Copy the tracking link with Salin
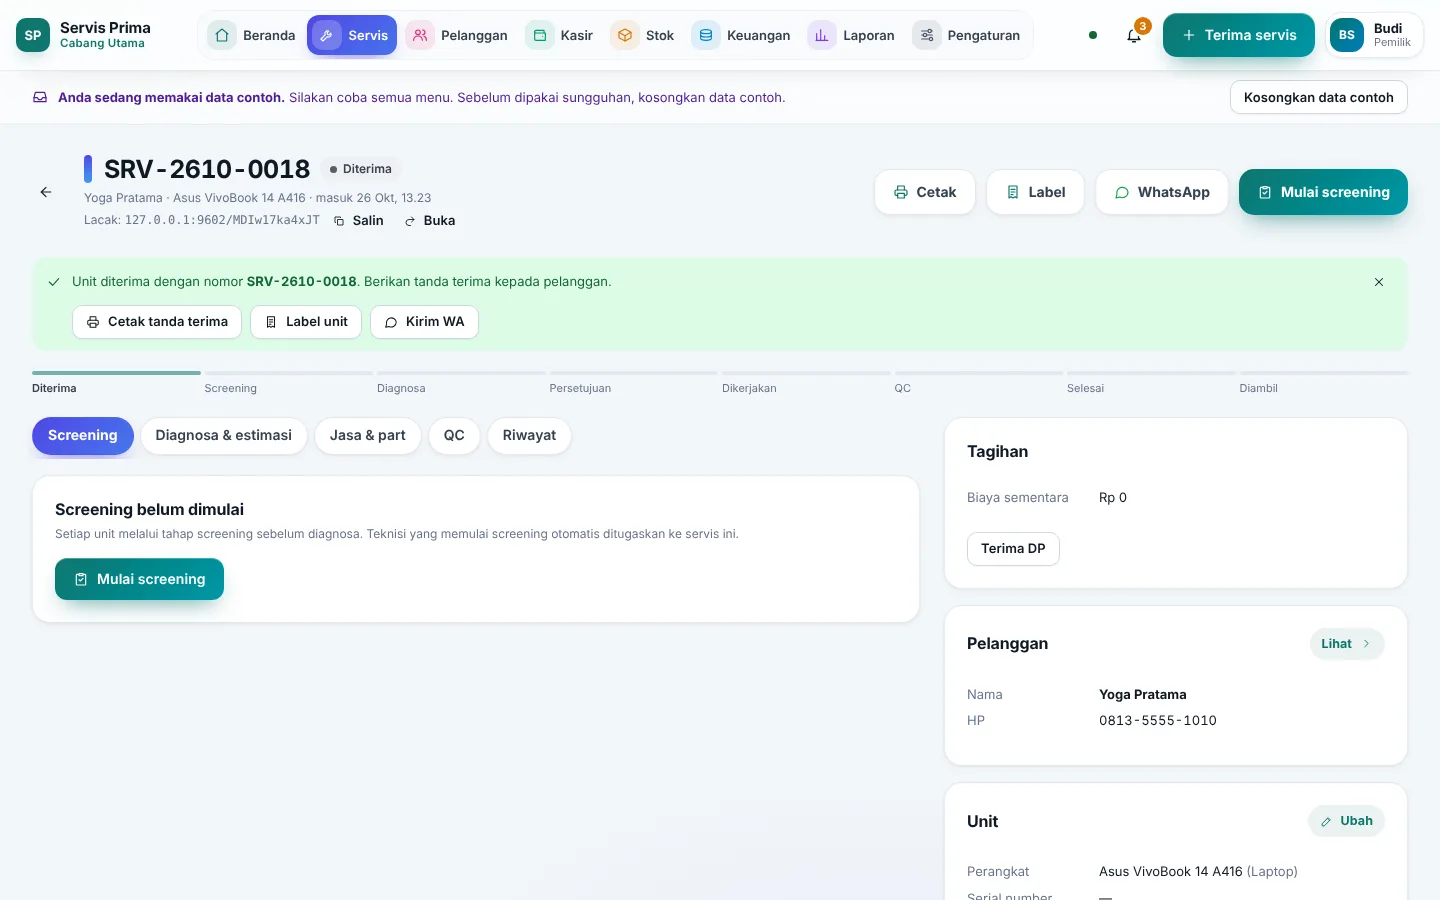The image size is (1440, 900). click(x=359, y=221)
